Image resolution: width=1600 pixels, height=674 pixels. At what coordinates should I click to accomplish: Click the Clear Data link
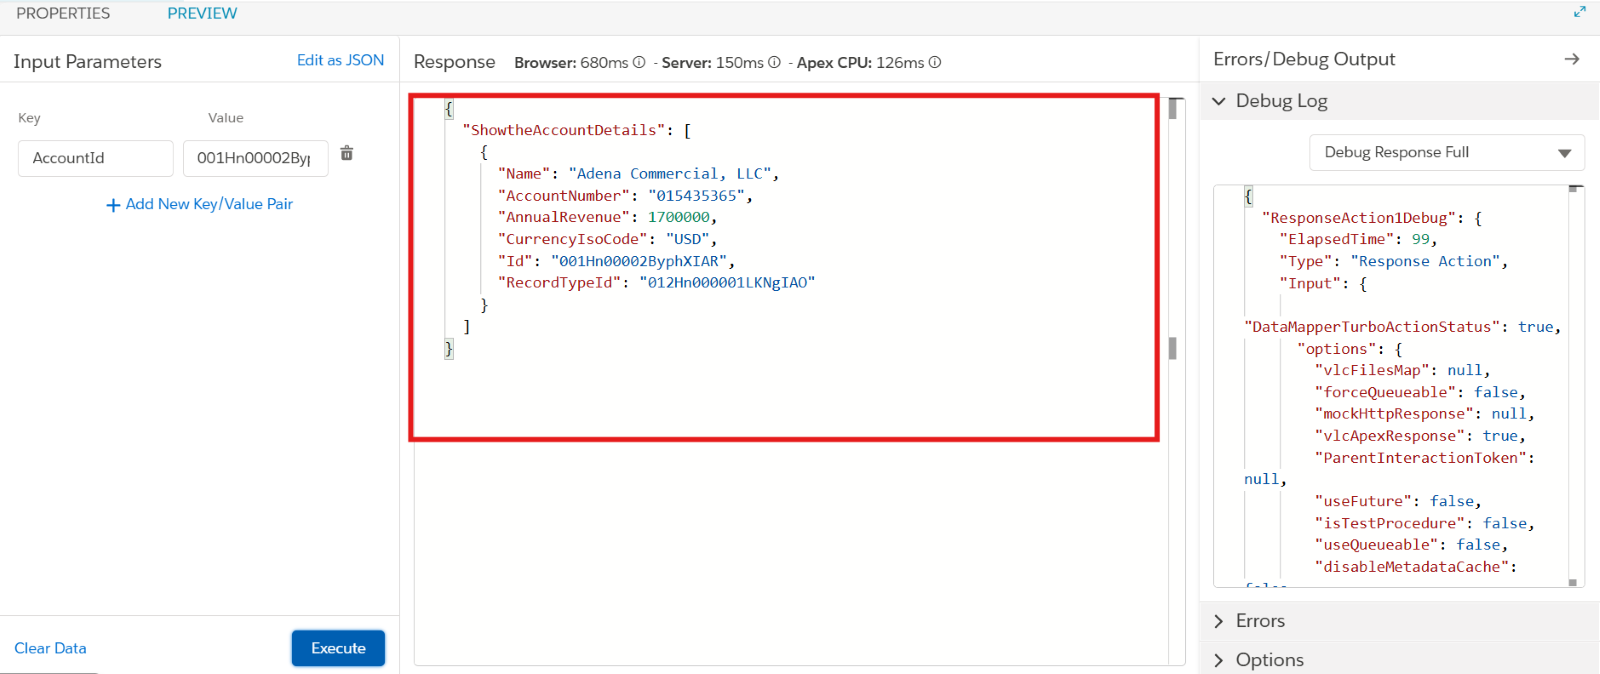point(50,648)
